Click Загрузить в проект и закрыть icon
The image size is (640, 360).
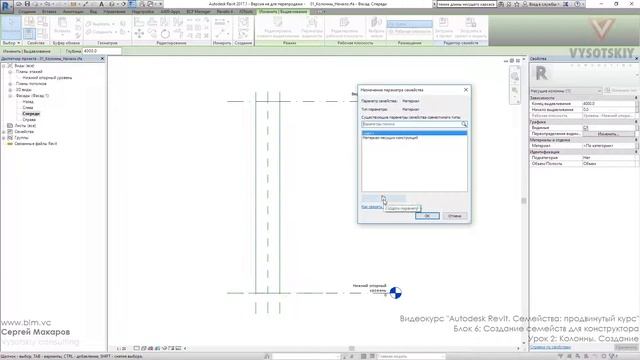[x=470, y=27]
